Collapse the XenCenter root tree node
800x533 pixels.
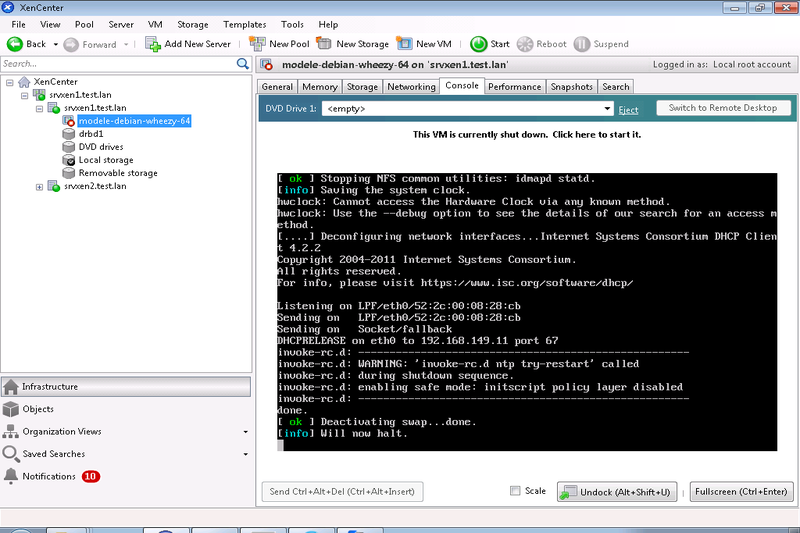coord(10,82)
